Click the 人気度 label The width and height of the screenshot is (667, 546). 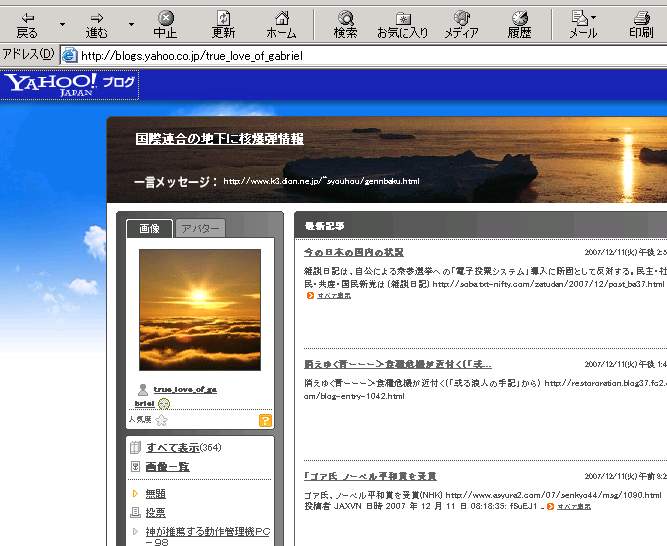tap(140, 419)
